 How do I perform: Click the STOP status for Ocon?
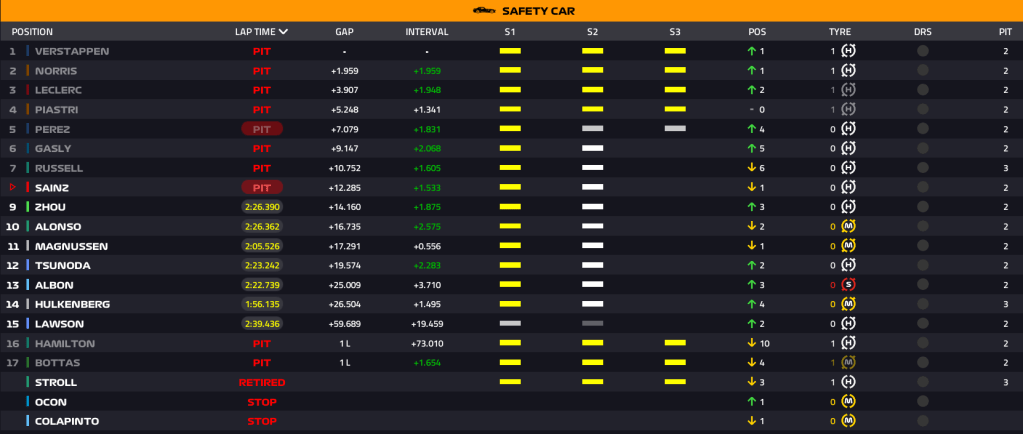point(262,401)
